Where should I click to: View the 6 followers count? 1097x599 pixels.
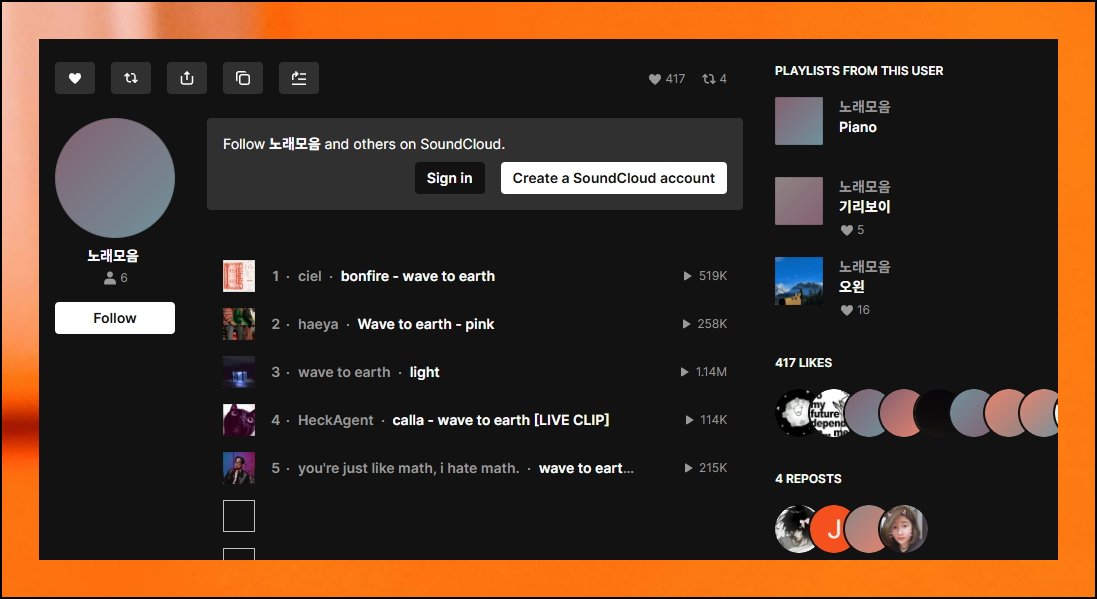[115, 278]
